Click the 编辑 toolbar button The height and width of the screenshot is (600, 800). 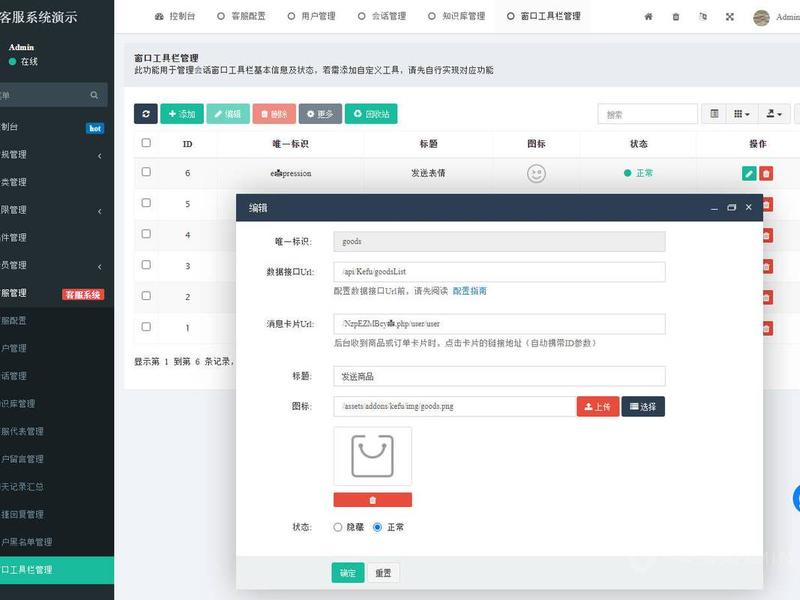228,114
